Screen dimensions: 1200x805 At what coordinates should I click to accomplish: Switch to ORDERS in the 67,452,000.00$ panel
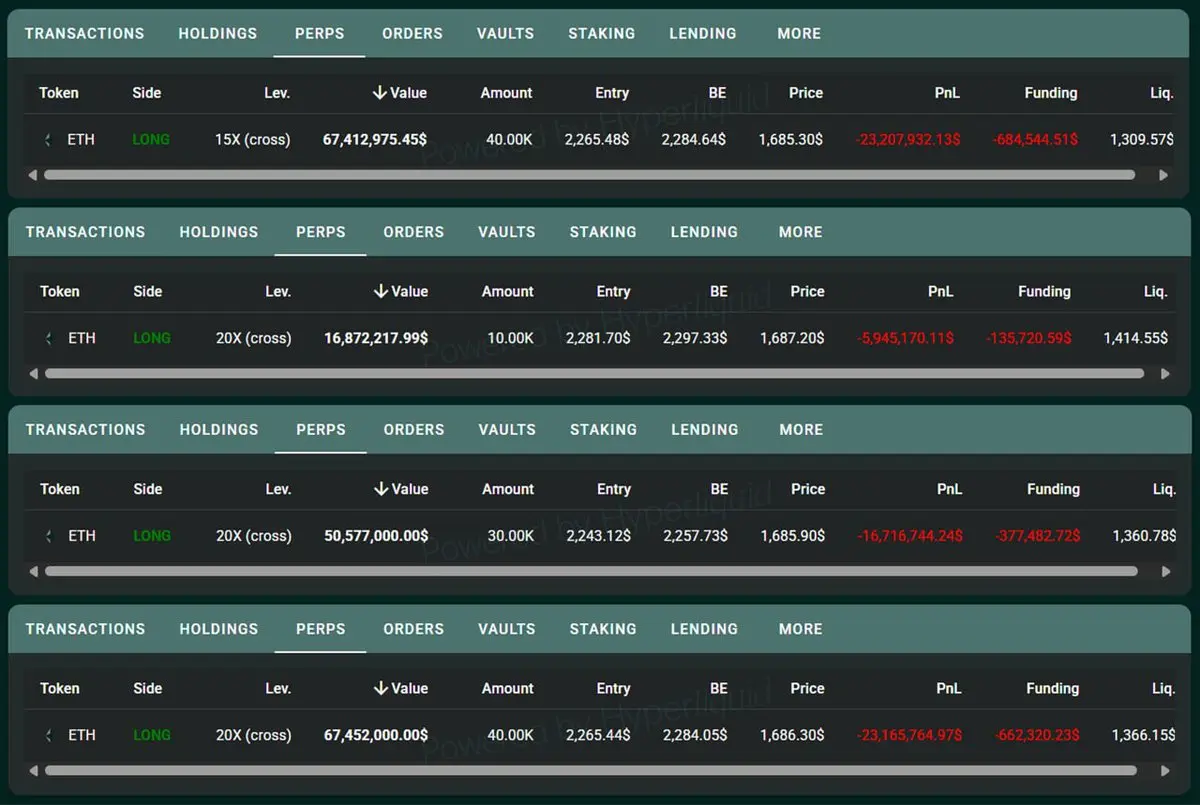(413, 629)
